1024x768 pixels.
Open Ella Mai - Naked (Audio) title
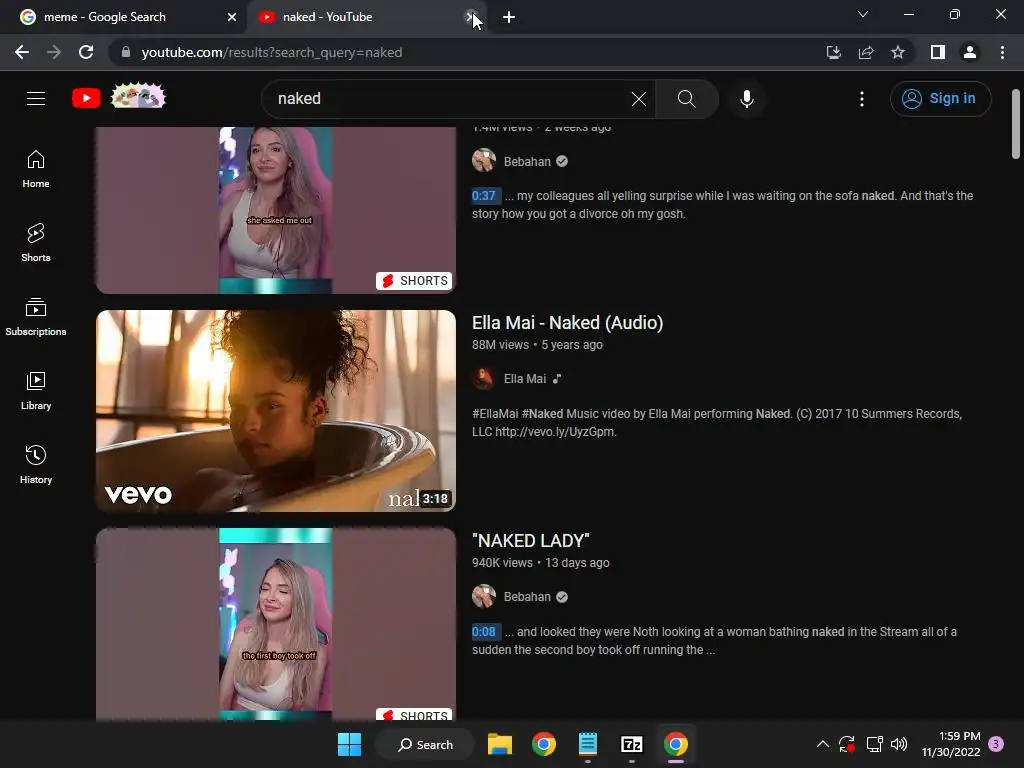pos(568,323)
